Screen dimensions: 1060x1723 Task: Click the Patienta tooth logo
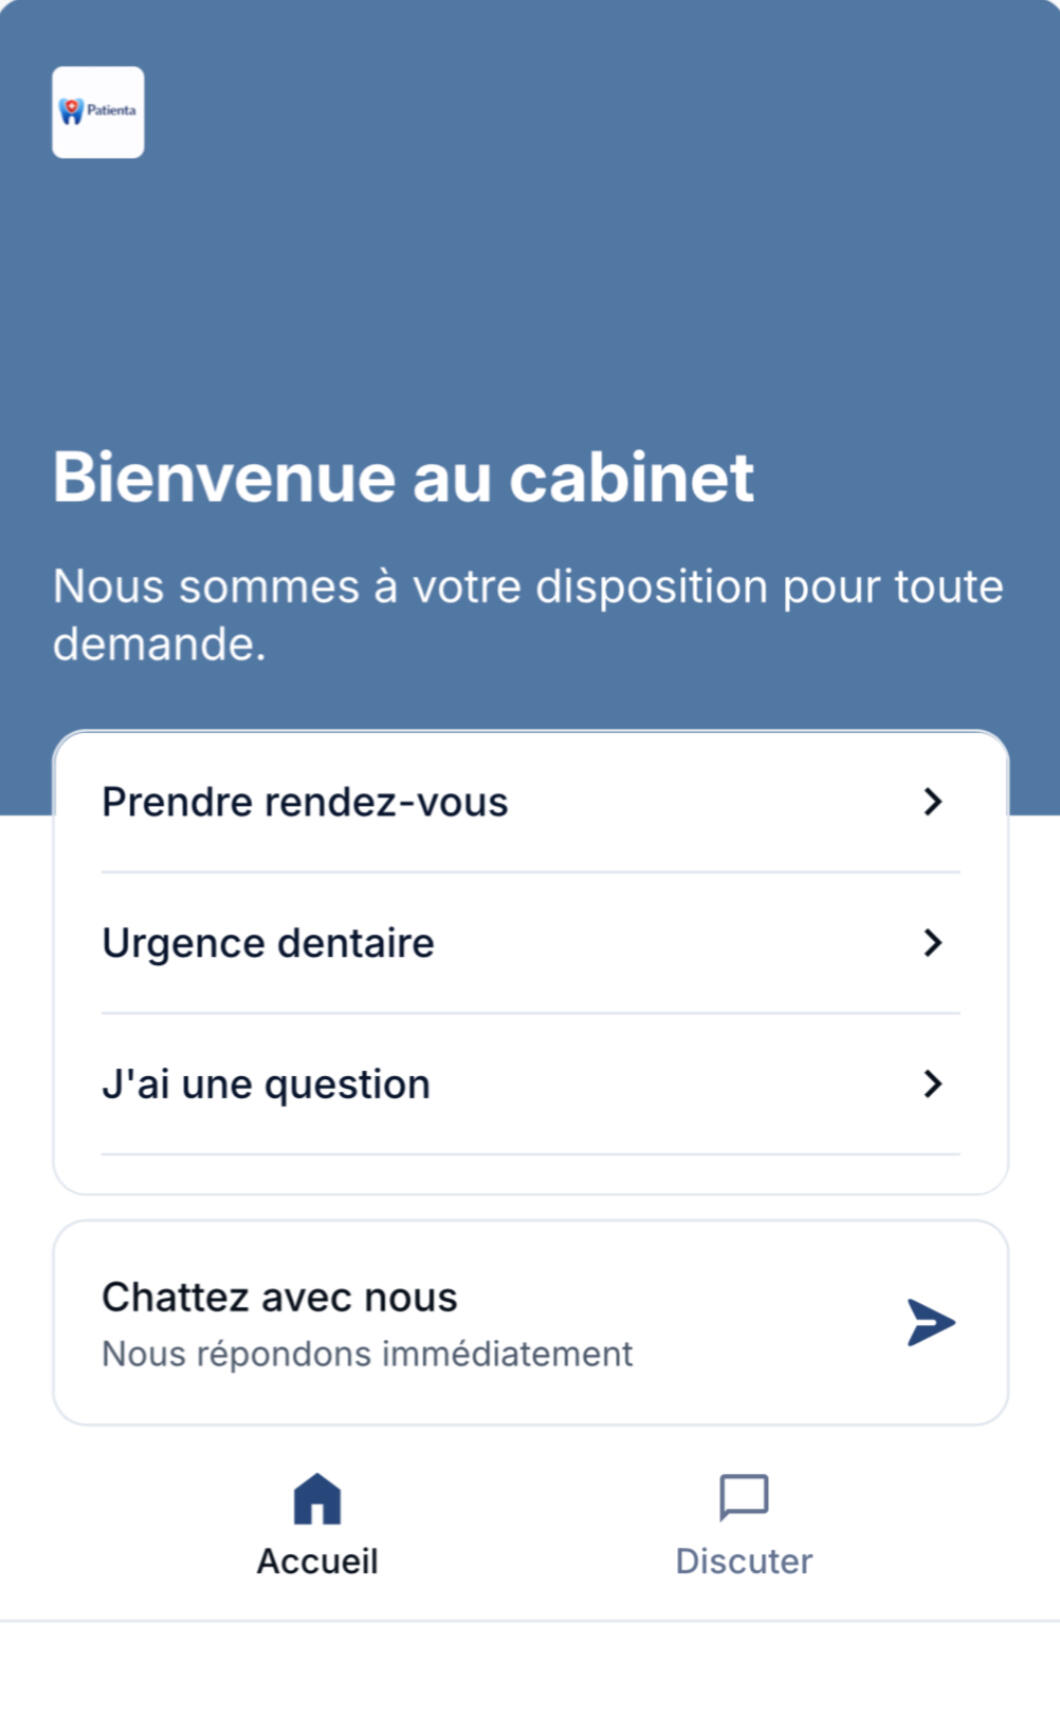[x=97, y=111]
